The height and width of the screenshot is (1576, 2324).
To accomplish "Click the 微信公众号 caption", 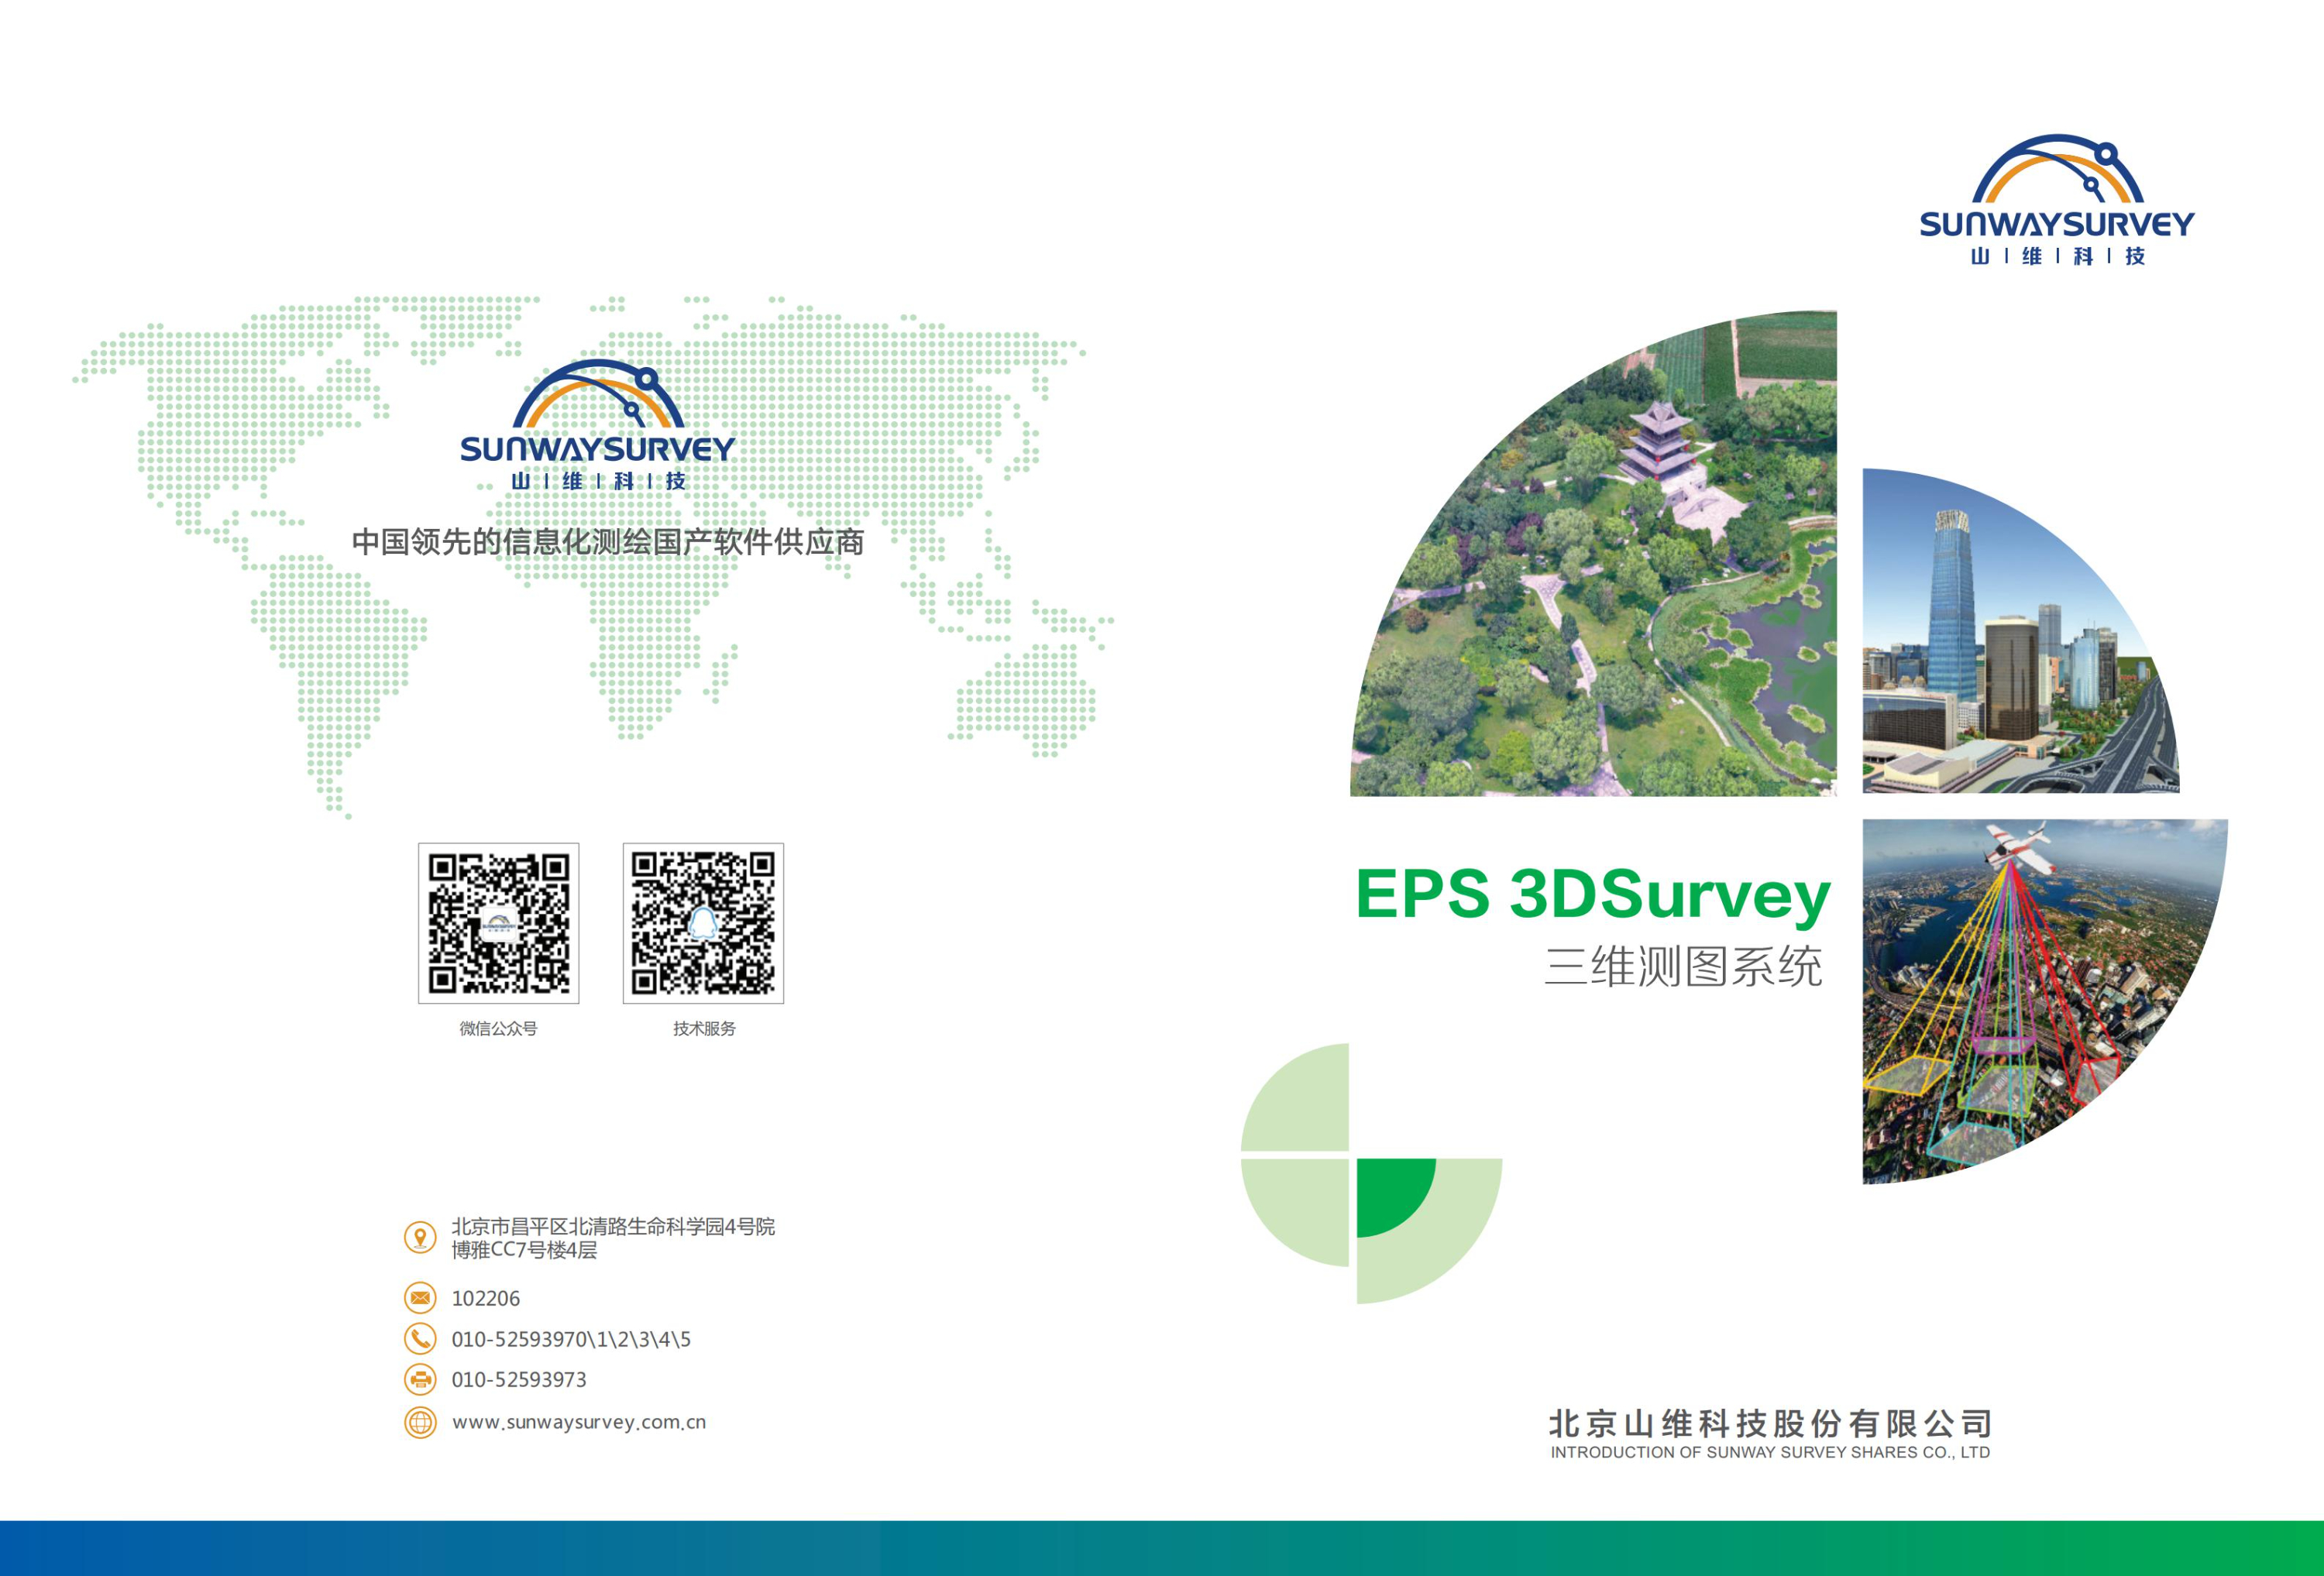I will coord(498,1028).
